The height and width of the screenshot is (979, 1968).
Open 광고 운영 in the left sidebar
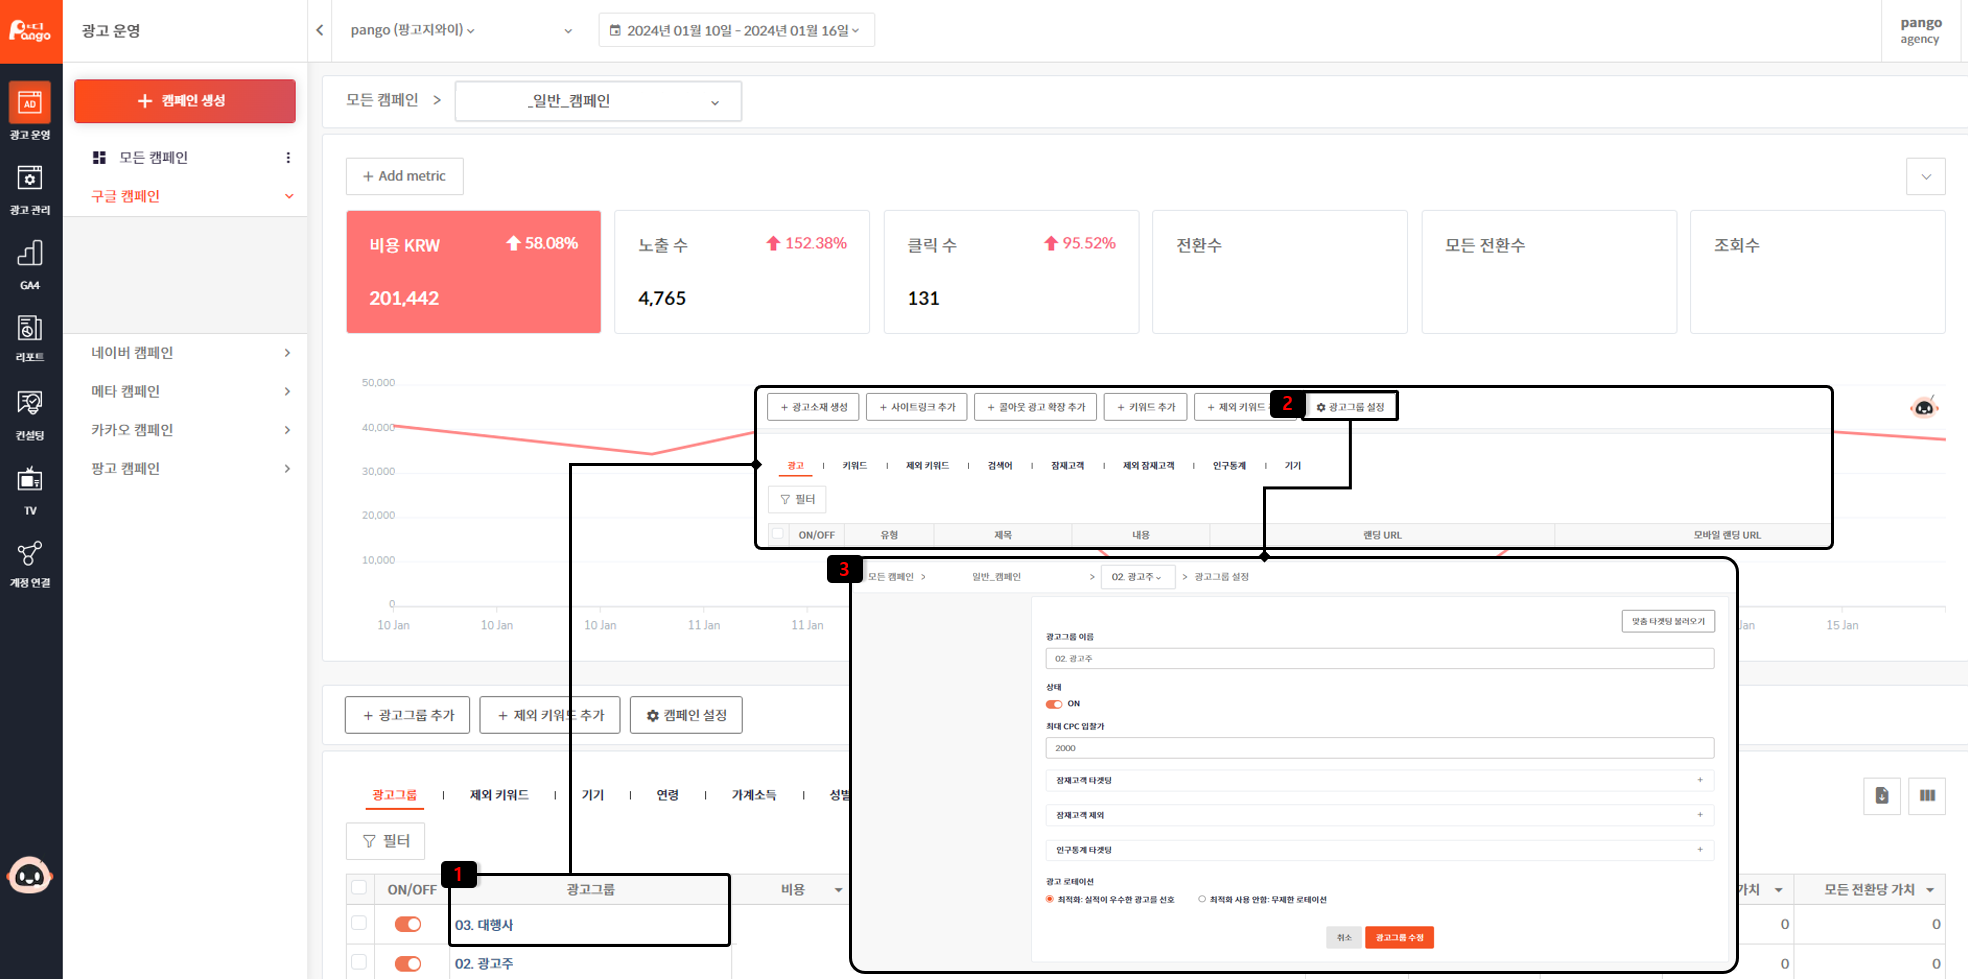30,111
